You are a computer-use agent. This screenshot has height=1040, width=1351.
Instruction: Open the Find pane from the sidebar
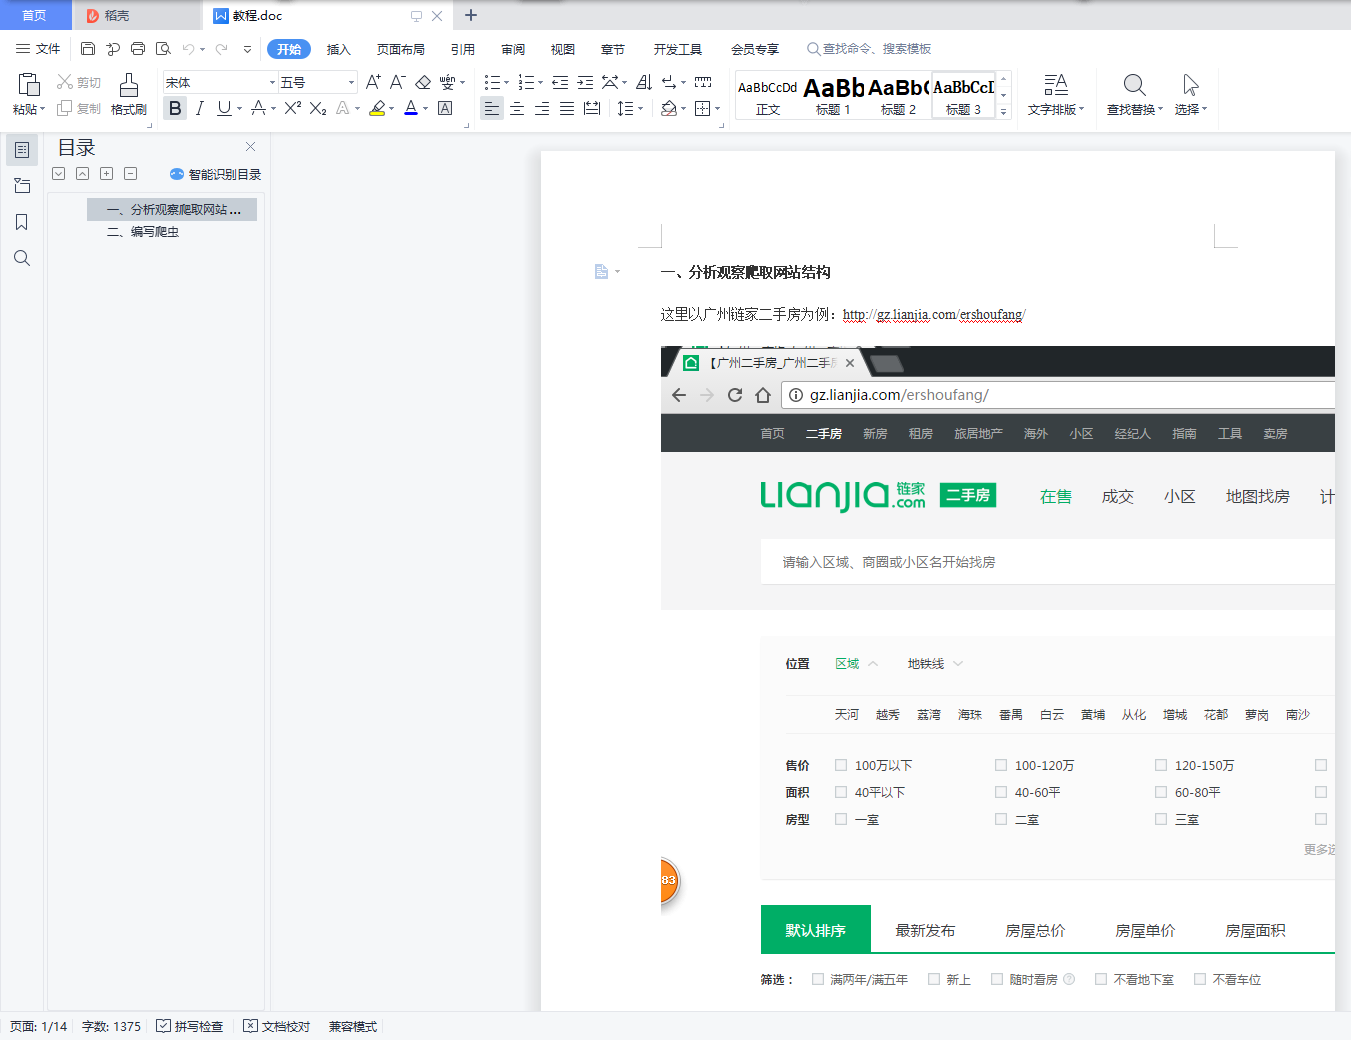click(21, 258)
